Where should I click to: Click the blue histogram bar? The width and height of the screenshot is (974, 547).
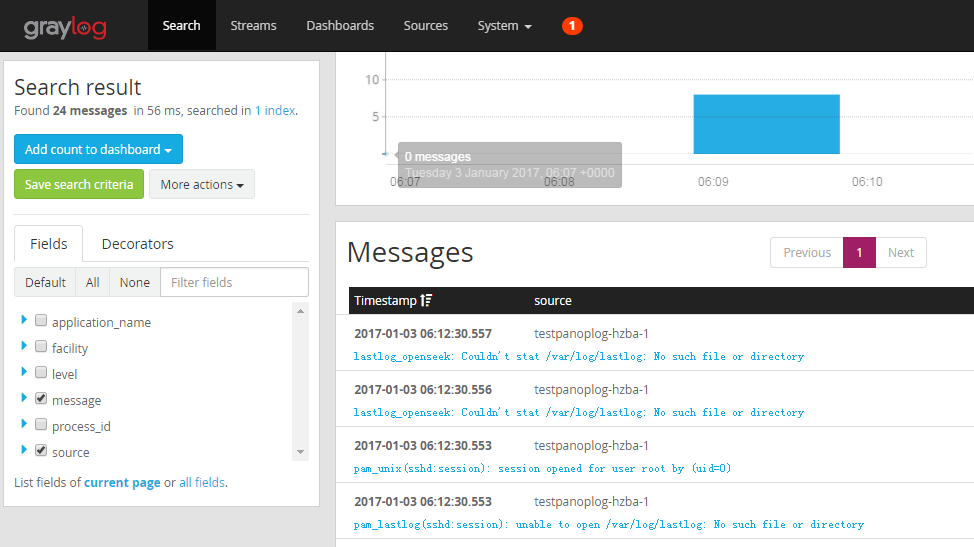point(767,124)
